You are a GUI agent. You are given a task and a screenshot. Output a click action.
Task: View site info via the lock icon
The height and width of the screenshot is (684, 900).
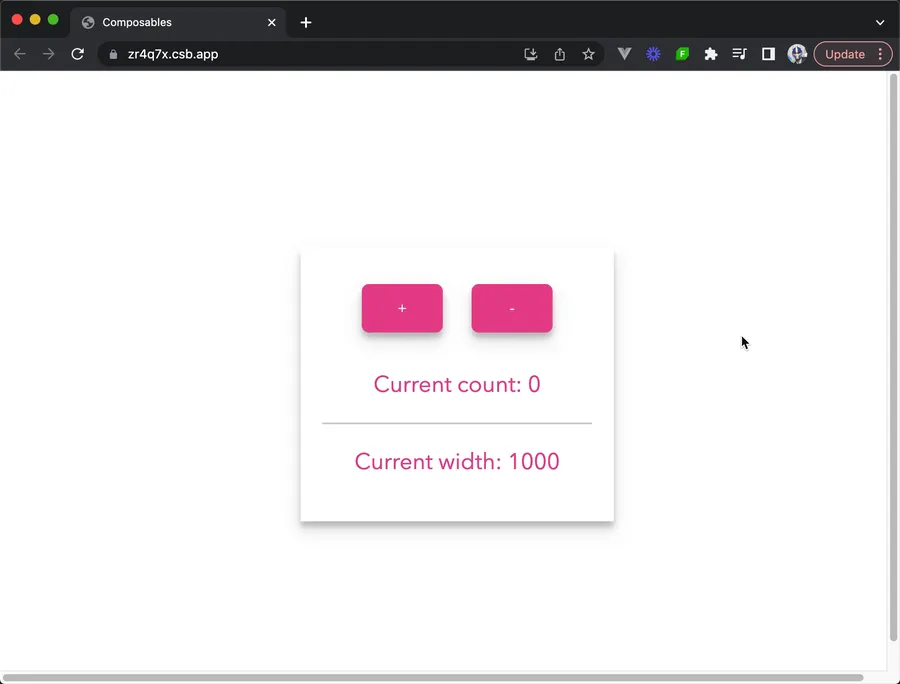click(113, 54)
